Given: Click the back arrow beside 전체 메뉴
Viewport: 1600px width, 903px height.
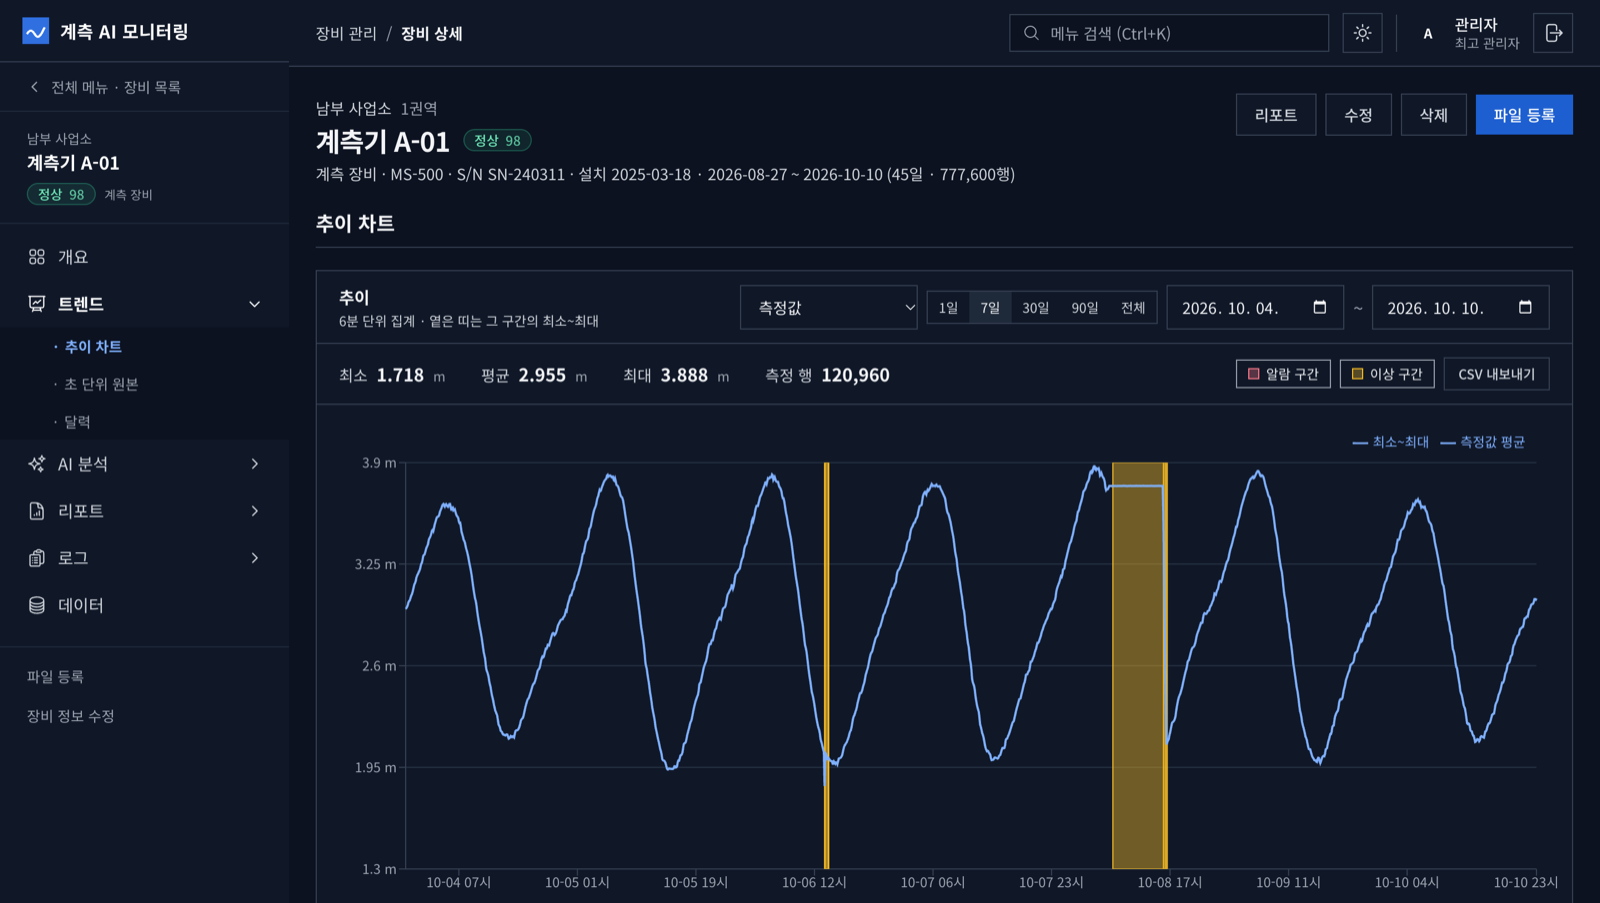Looking at the screenshot, I should [x=35, y=87].
